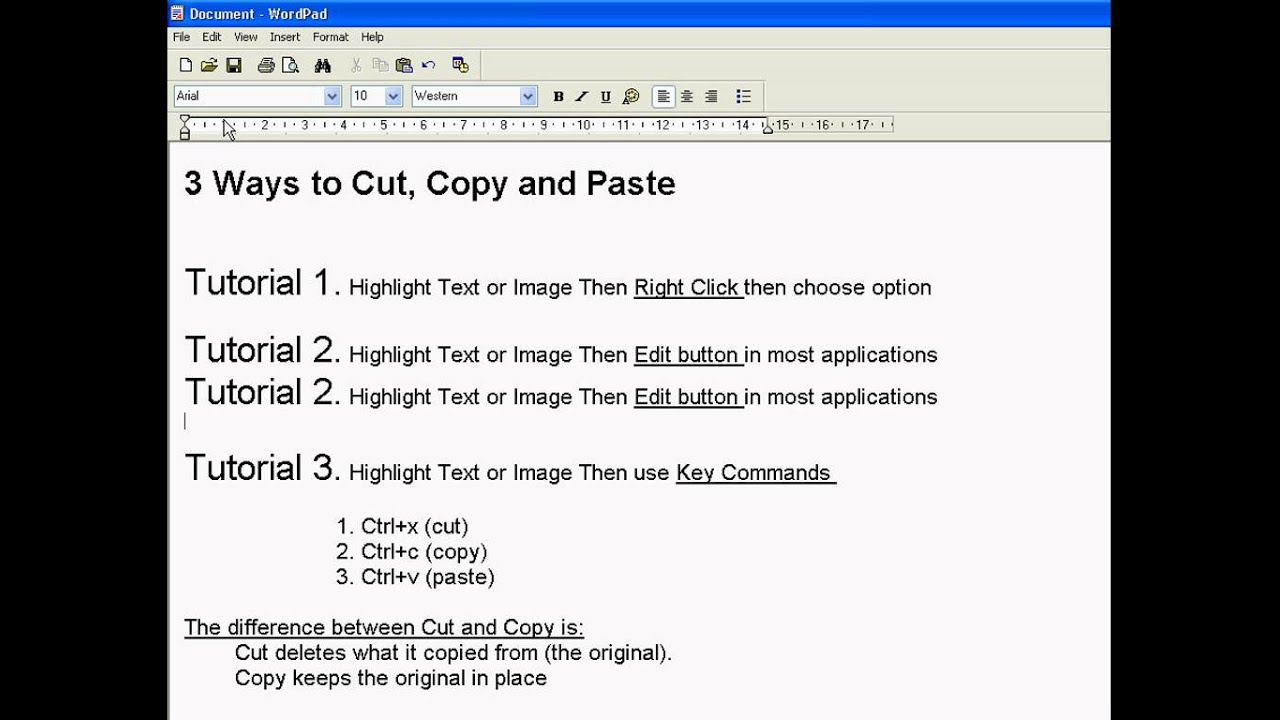
Task: Click the WordPad title bar icon
Action: pyautogui.click(x=177, y=13)
